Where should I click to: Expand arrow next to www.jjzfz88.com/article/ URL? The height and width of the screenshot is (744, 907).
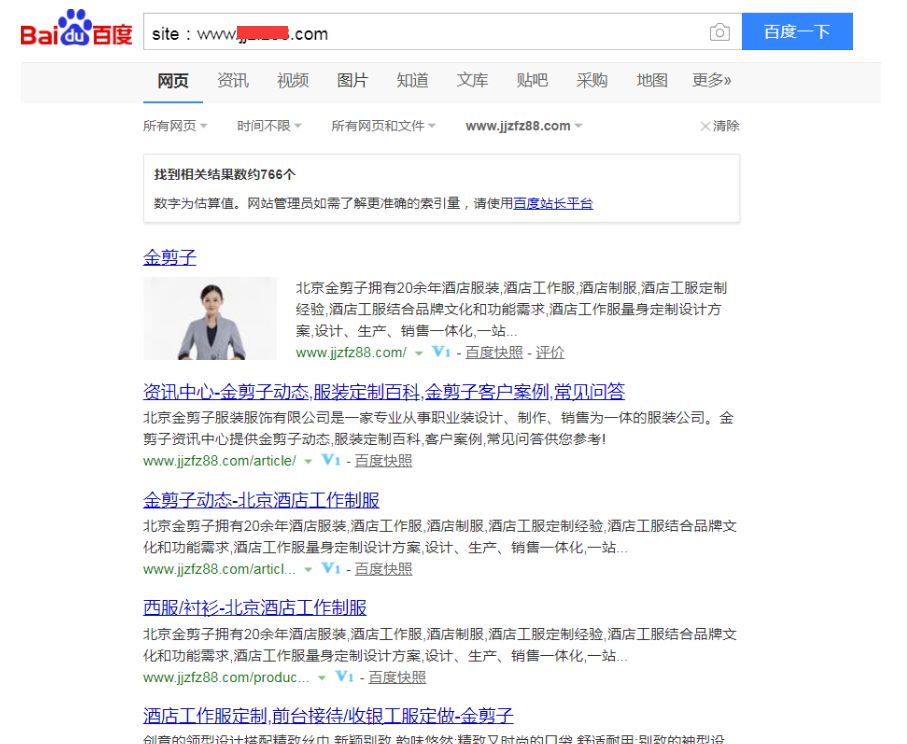308,462
